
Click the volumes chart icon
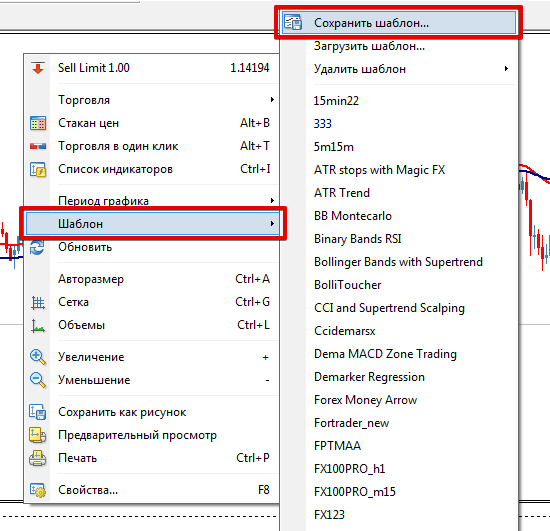[x=38, y=325]
